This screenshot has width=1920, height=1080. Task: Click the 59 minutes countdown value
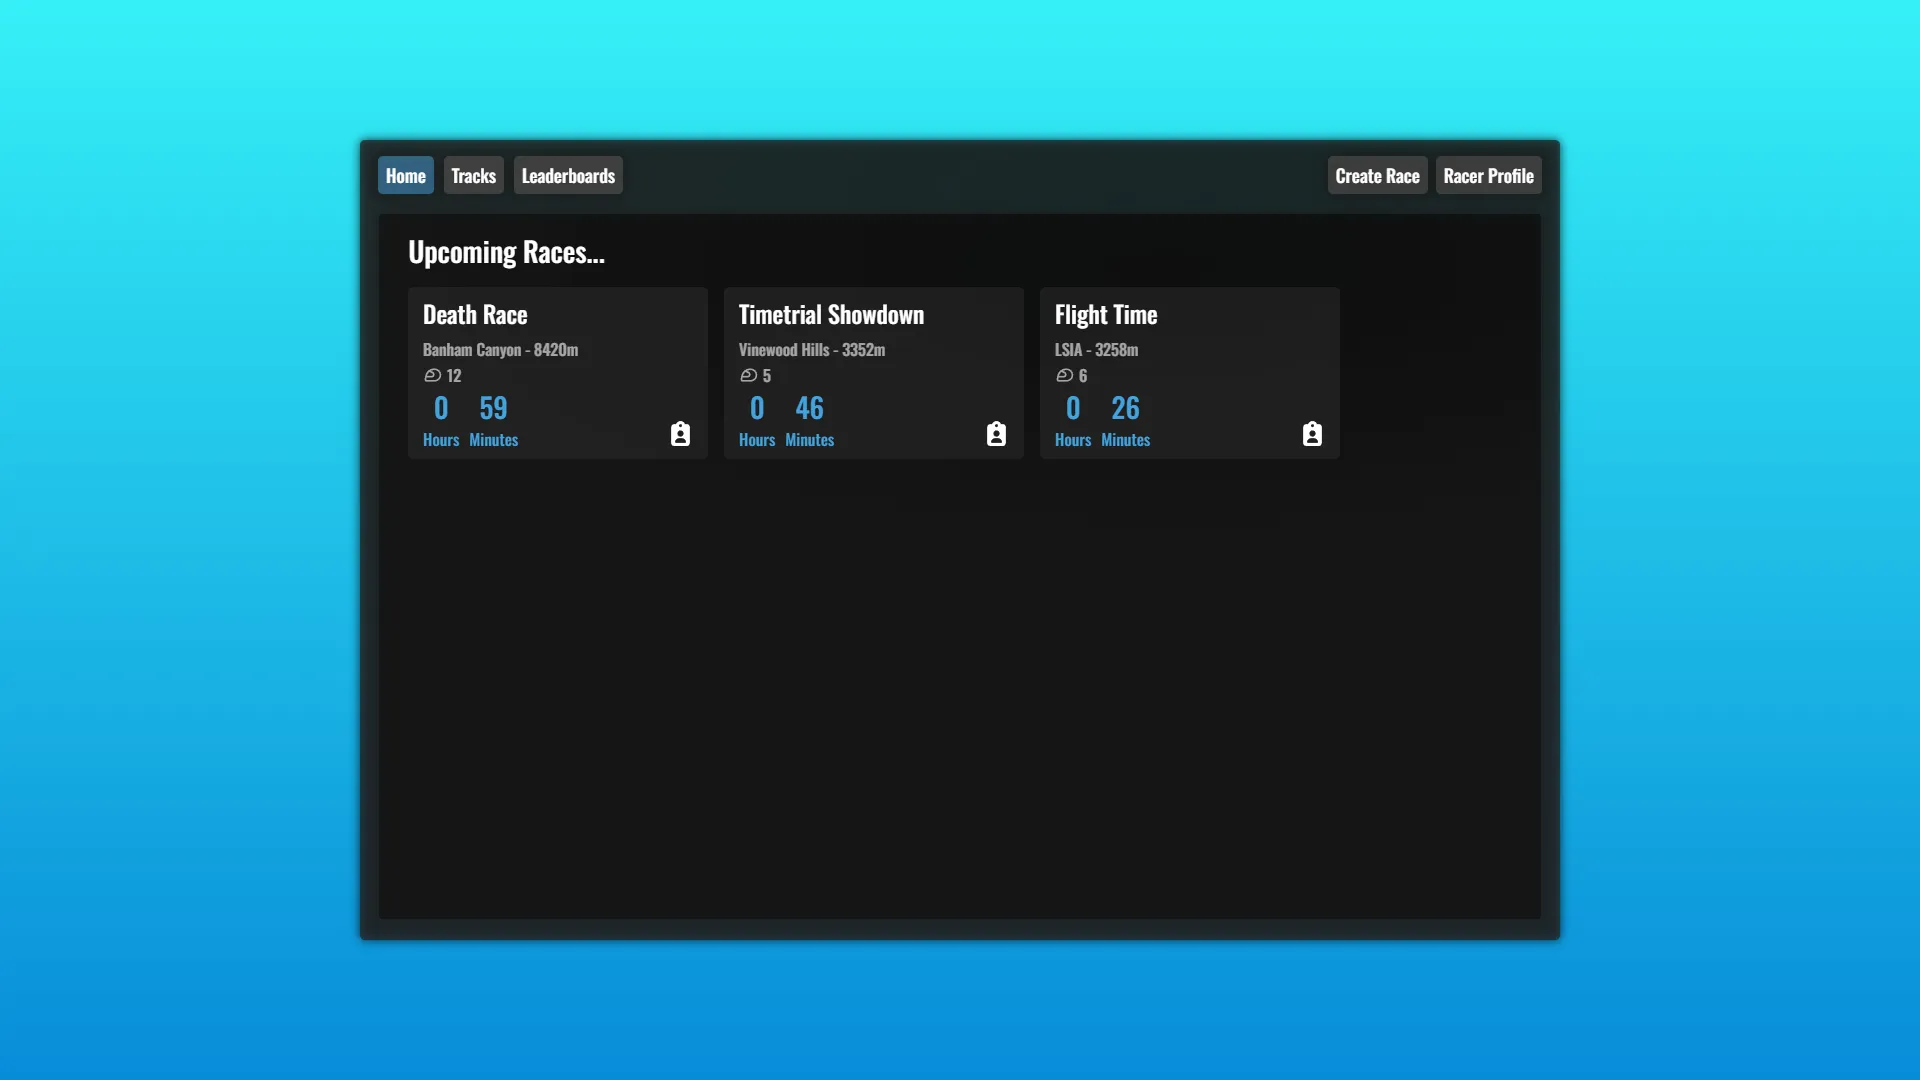pyautogui.click(x=493, y=408)
